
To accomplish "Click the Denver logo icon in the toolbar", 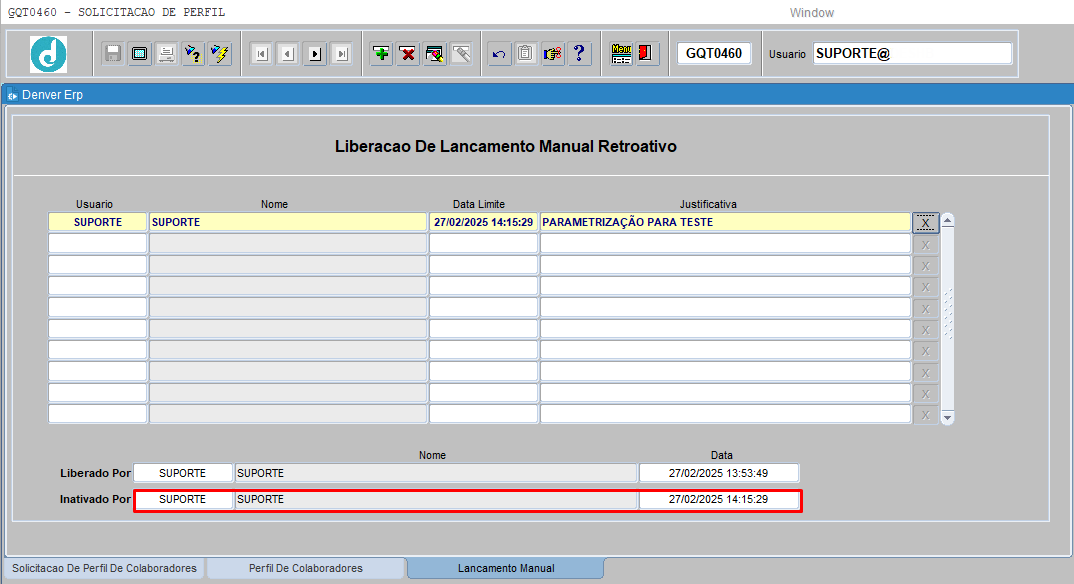I will pos(49,54).
